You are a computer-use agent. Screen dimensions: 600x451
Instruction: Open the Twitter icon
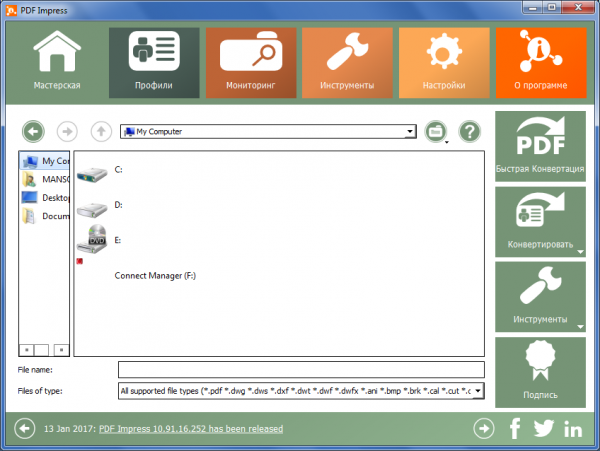point(544,428)
